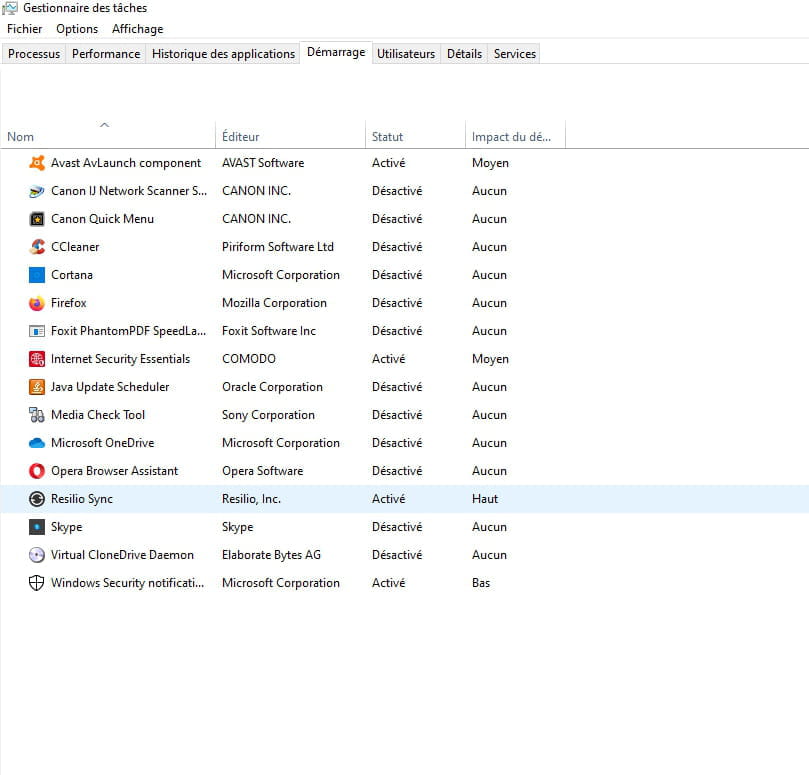Select the Foxit PhantomPDF SpeedLa... name
809x775 pixels.
[x=128, y=331]
